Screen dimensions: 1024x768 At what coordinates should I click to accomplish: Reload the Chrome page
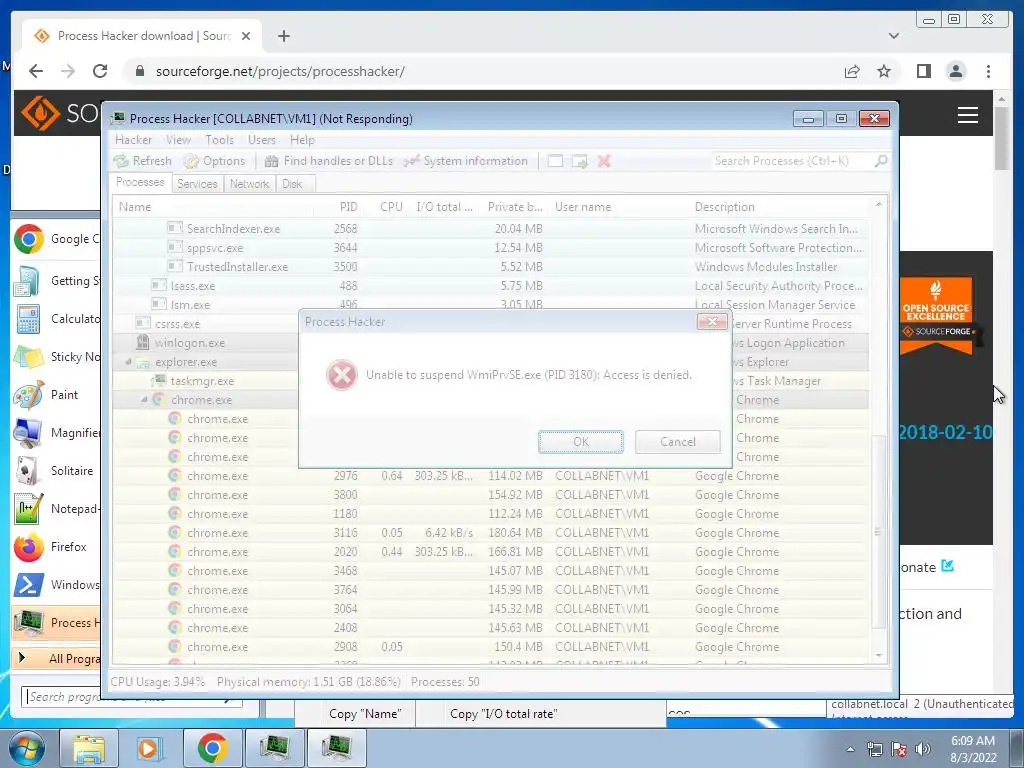tap(100, 71)
